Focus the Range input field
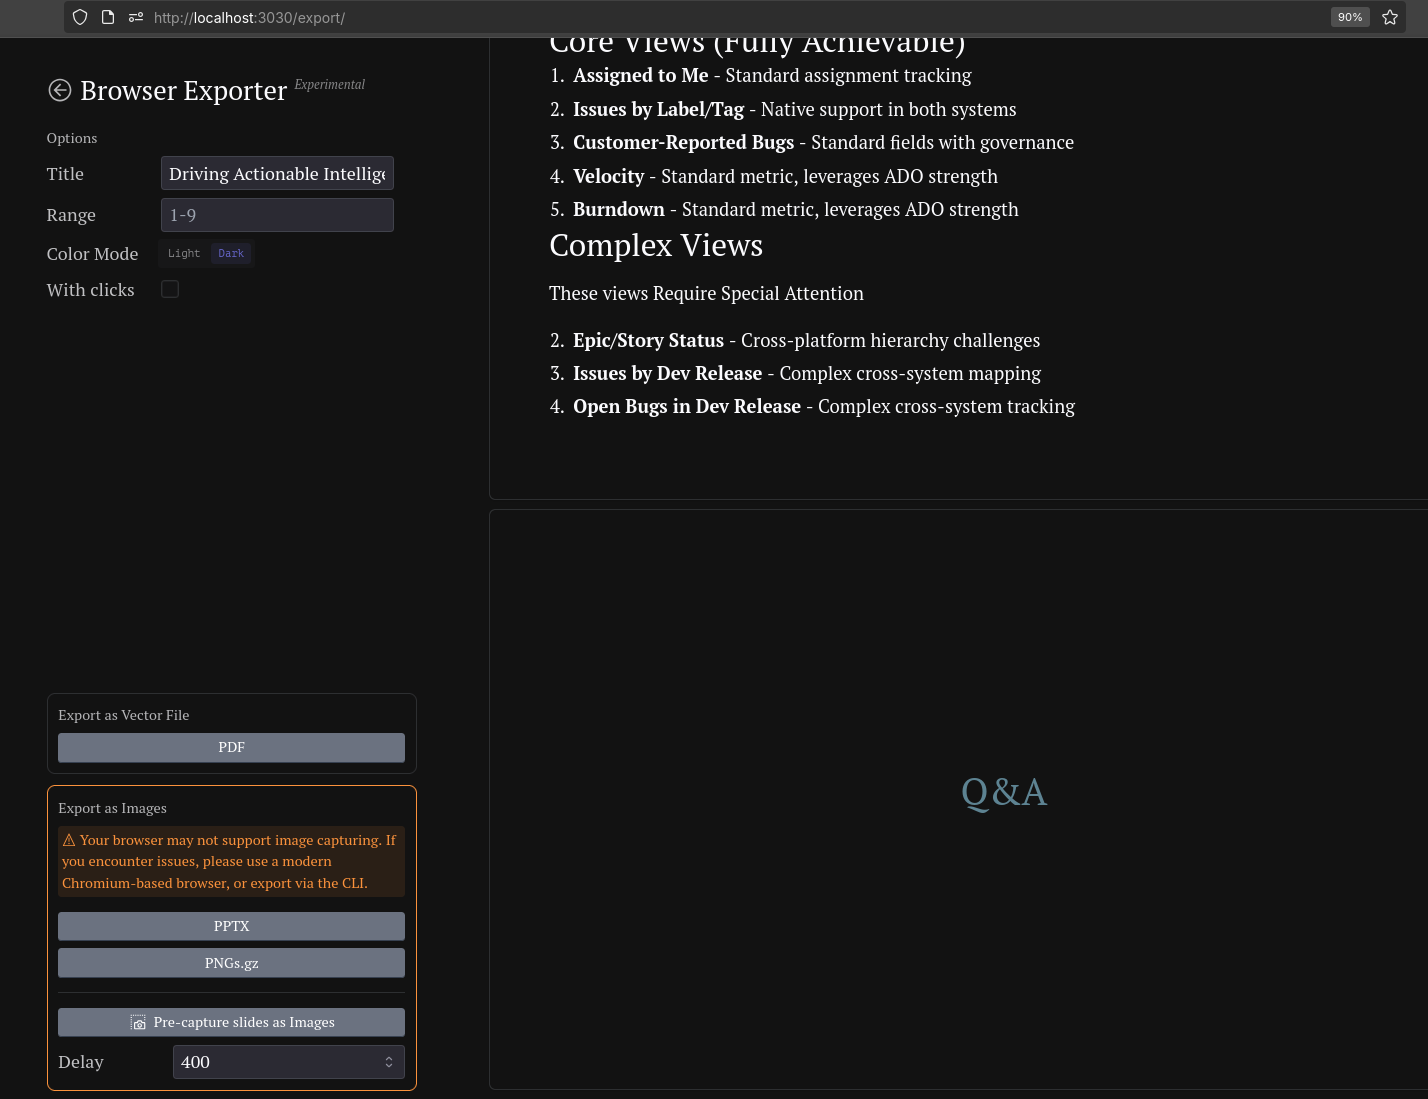The width and height of the screenshot is (1428, 1099). pyautogui.click(x=277, y=215)
